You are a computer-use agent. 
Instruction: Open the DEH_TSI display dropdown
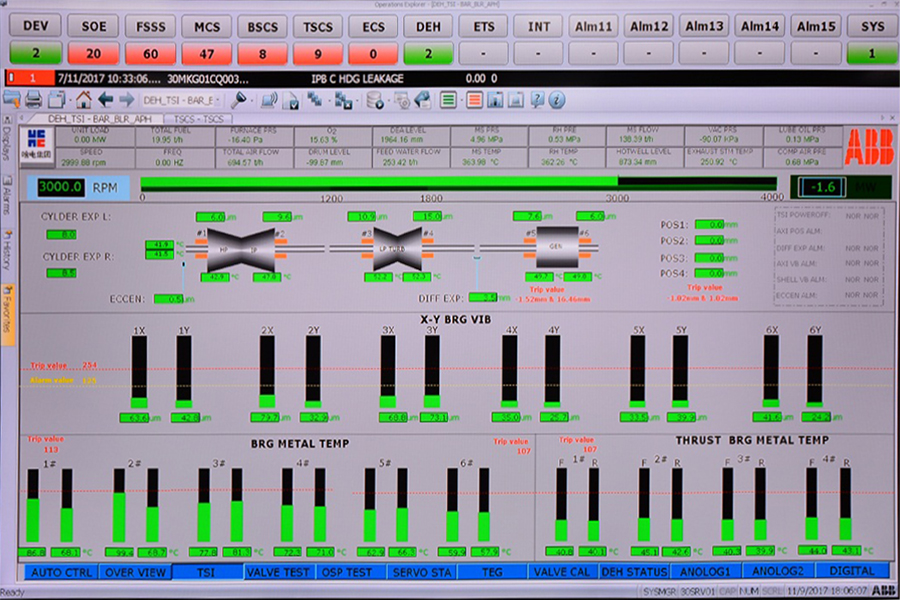pyautogui.click(x=179, y=99)
